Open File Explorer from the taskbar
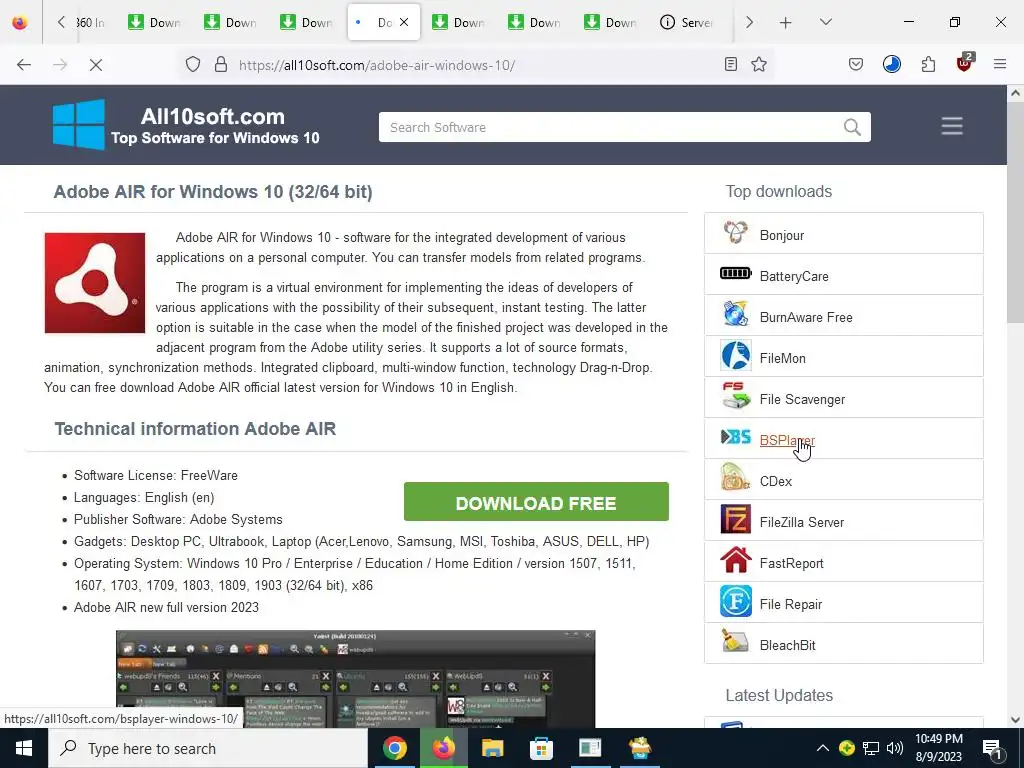Screen dimensions: 1024x768 492,748
